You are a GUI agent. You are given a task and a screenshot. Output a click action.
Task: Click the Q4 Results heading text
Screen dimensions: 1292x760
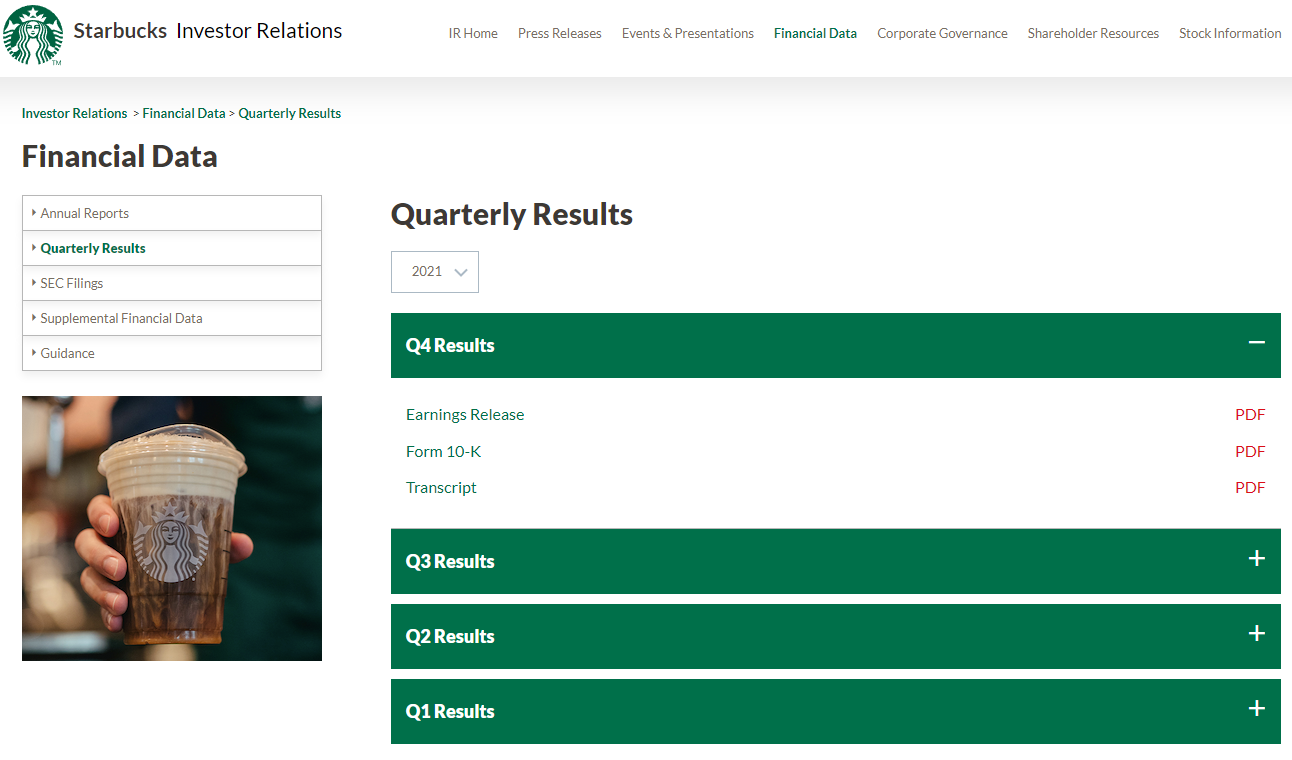[450, 345]
